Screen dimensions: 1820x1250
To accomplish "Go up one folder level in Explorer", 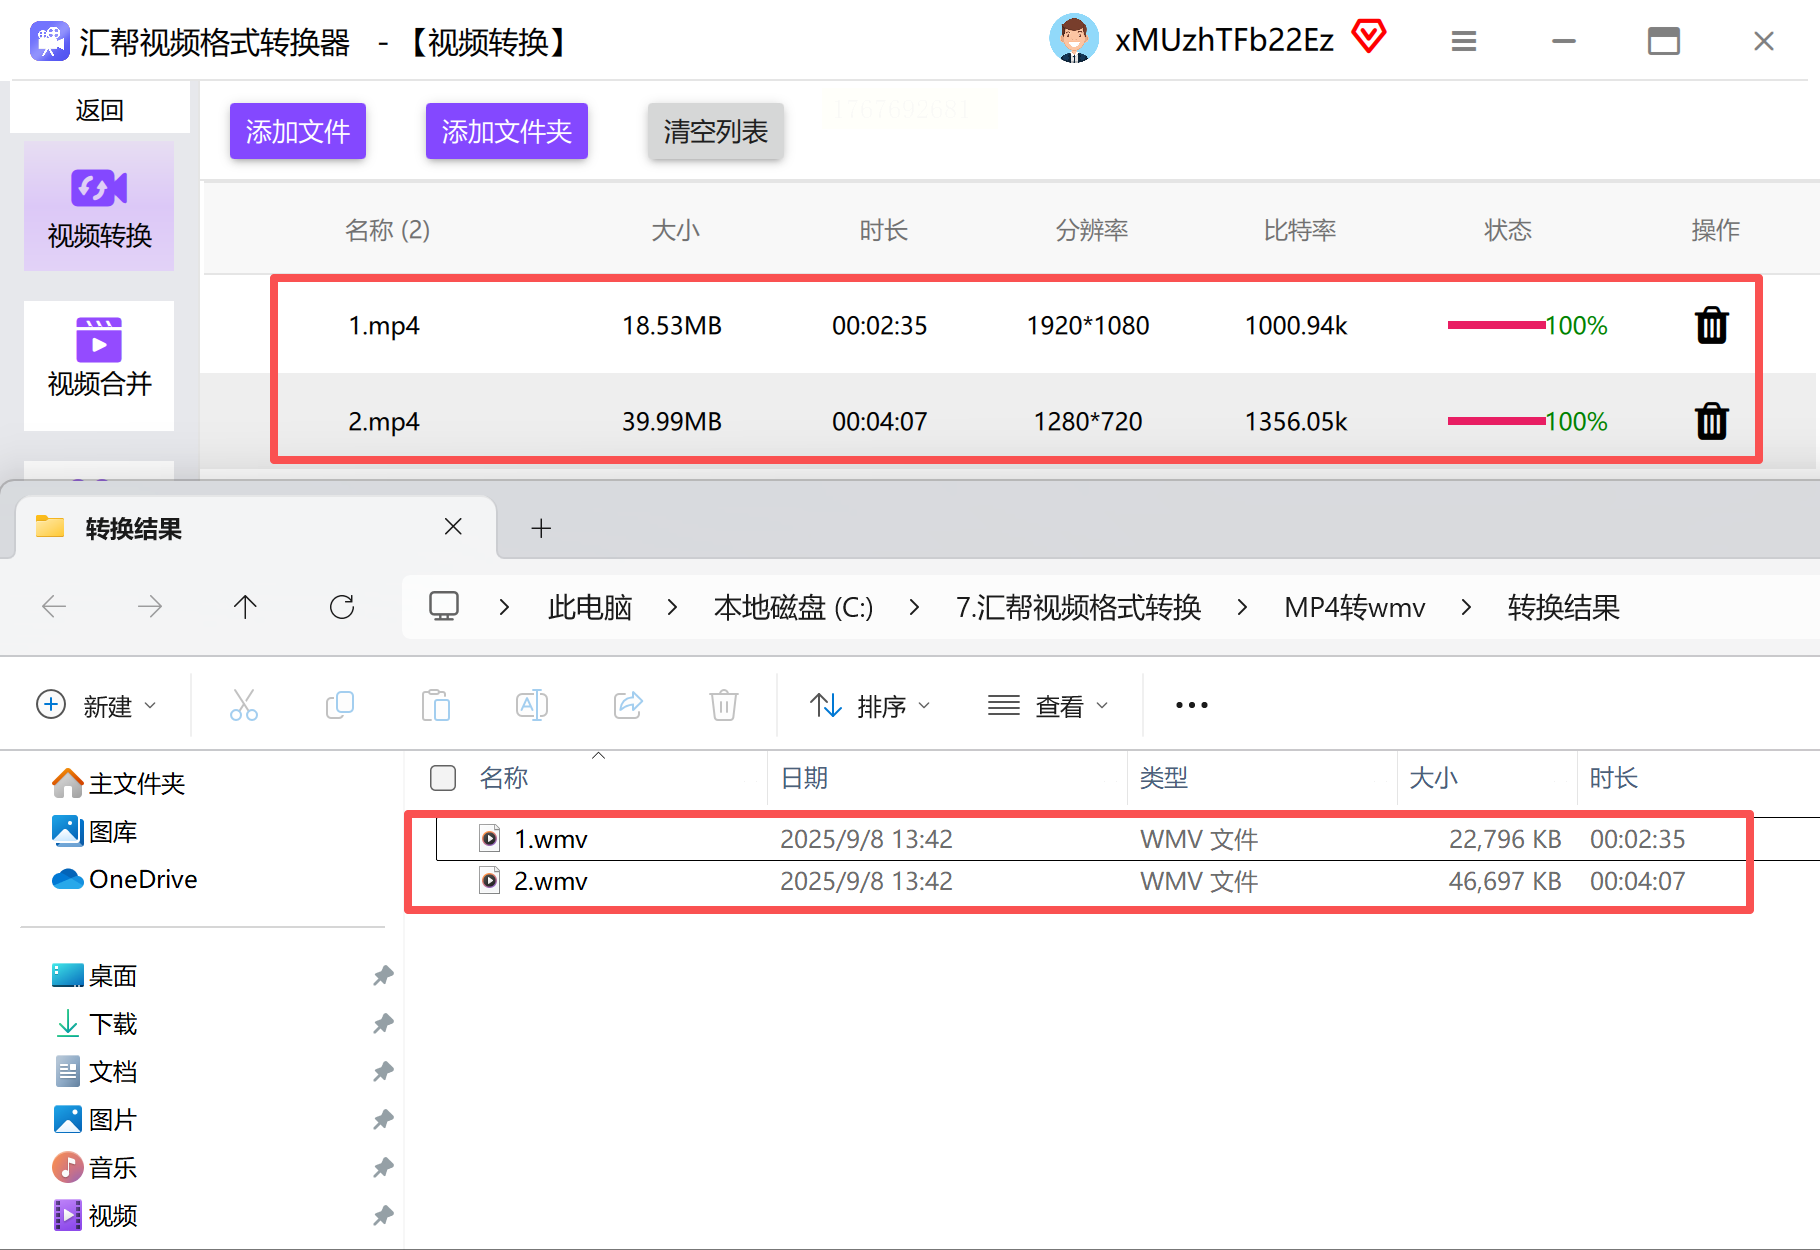I will [x=245, y=607].
